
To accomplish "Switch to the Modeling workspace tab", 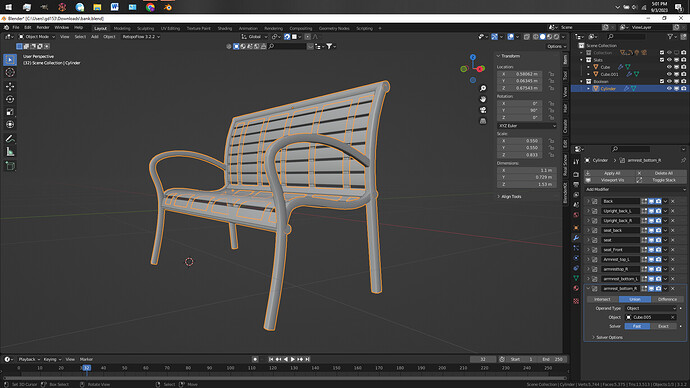I will pos(122,28).
